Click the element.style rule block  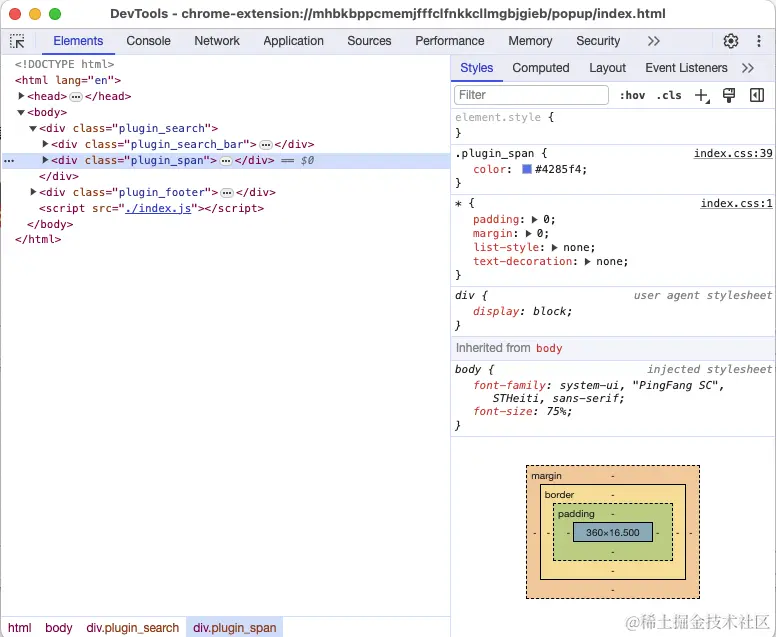point(613,125)
